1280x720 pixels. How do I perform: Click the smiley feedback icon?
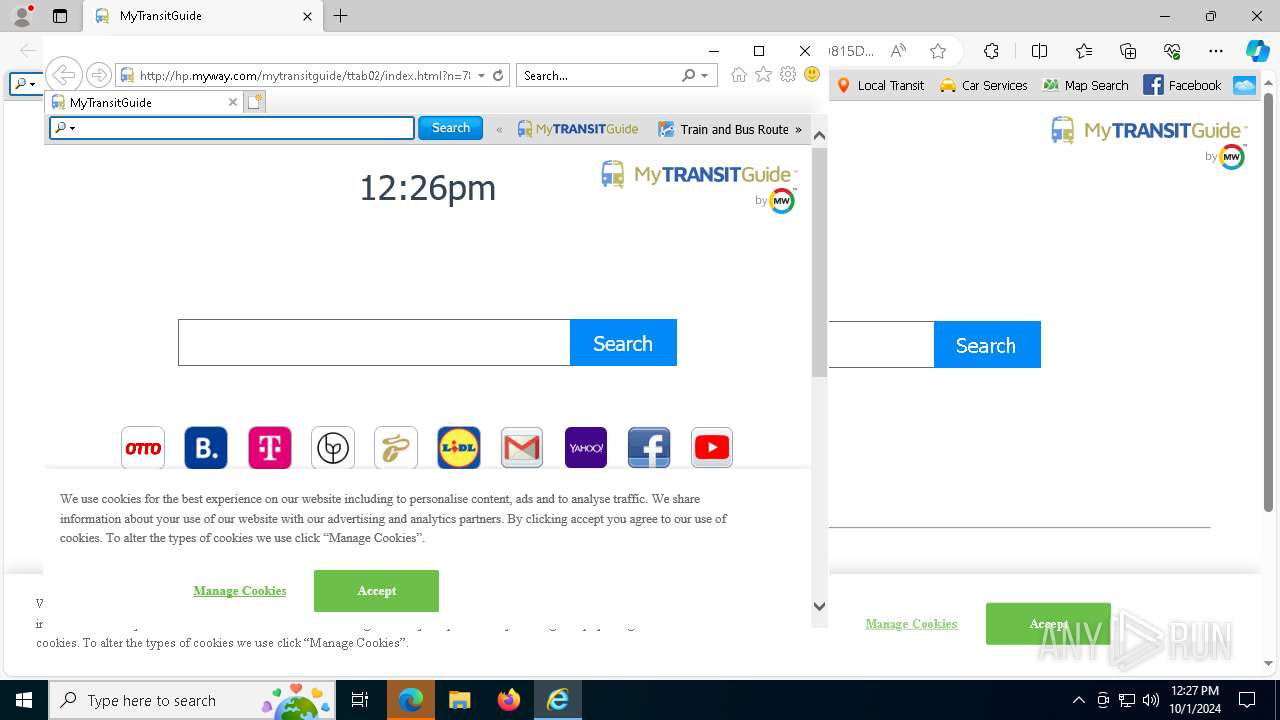(812, 75)
